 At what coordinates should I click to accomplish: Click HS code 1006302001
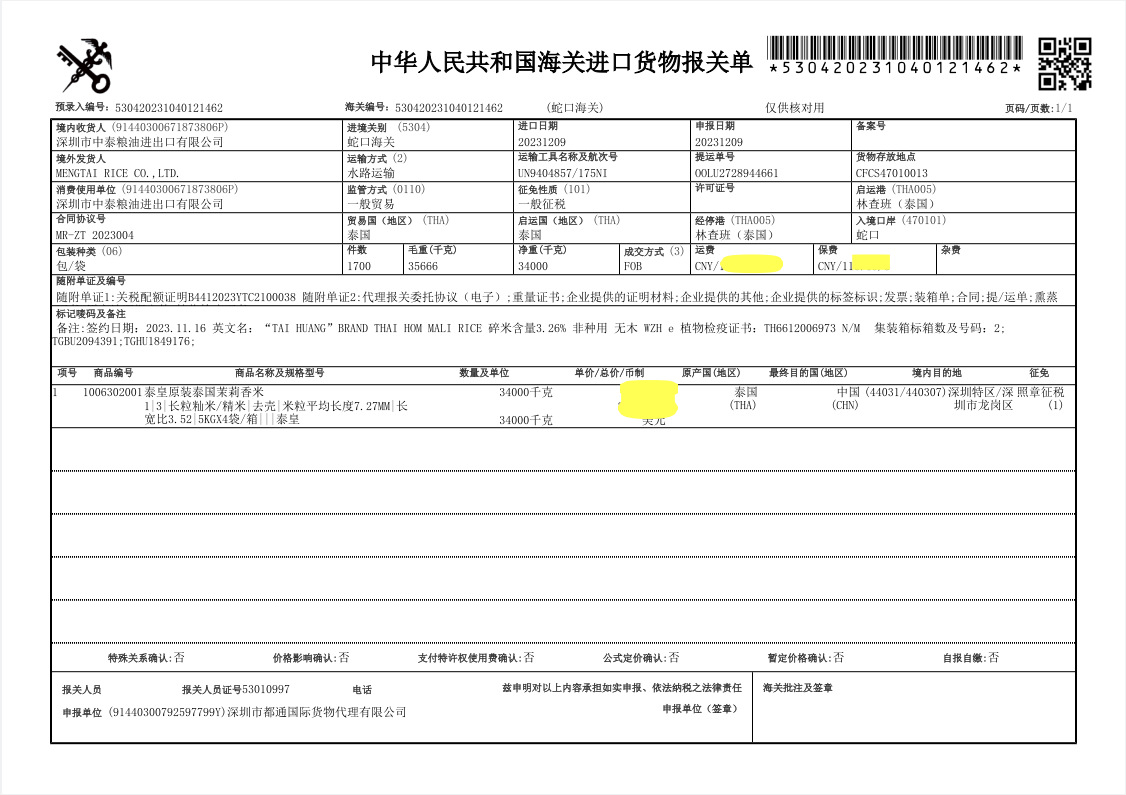[x=113, y=392]
